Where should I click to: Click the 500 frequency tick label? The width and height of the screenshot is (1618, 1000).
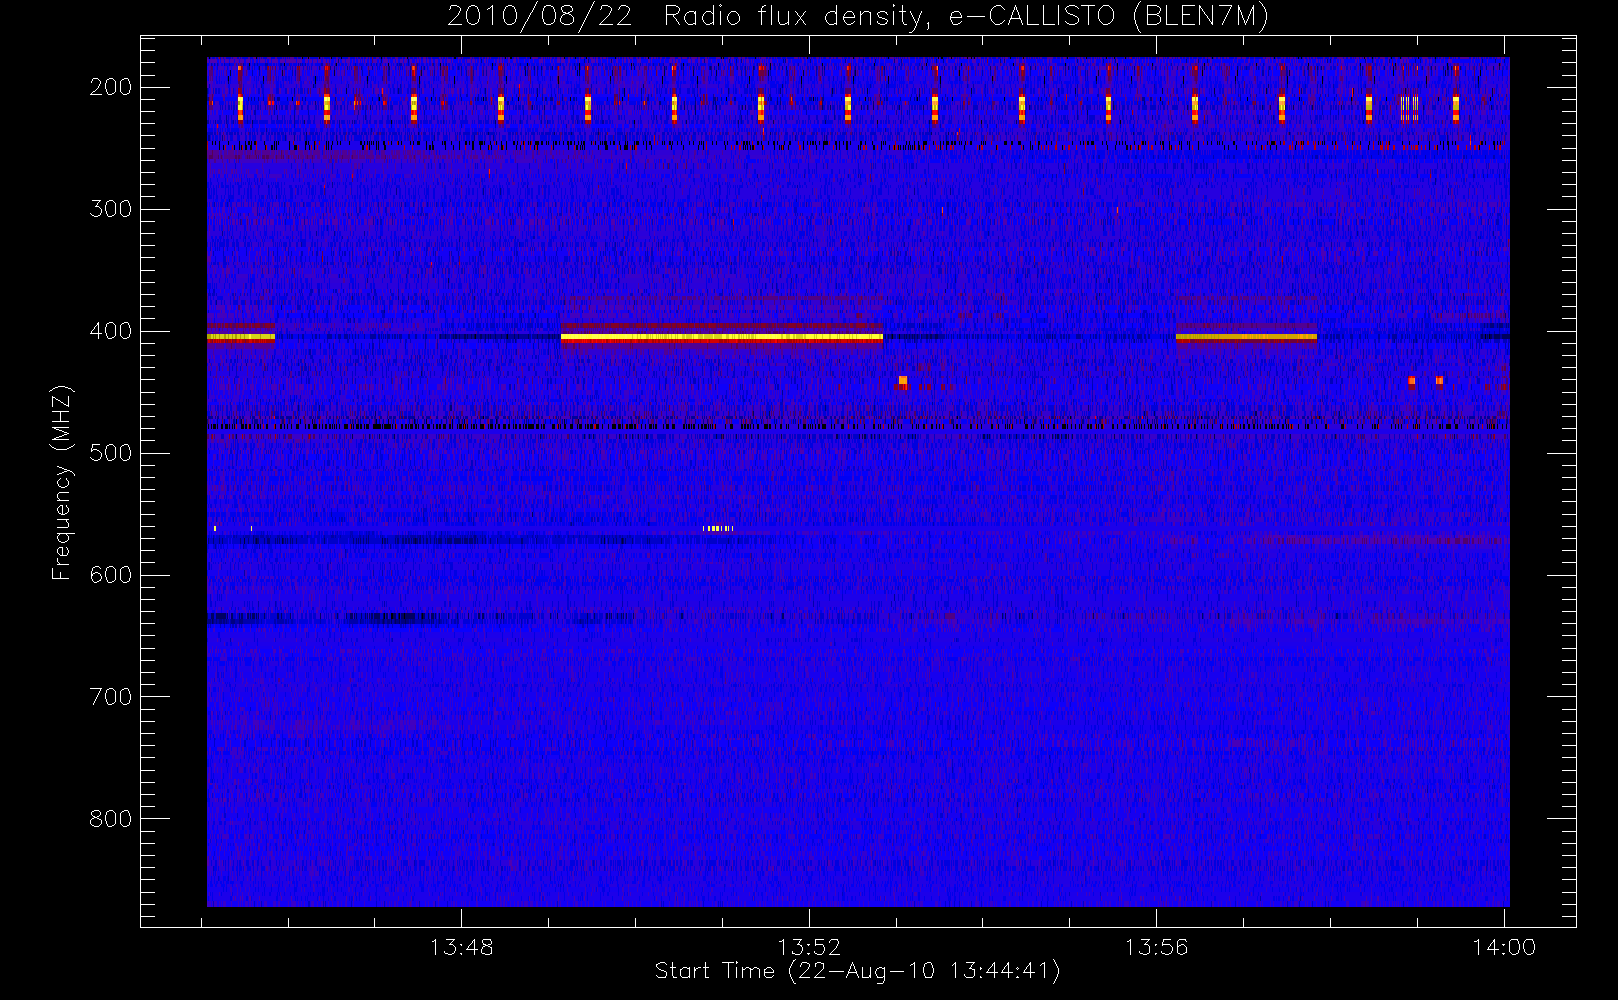pyautogui.click(x=111, y=453)
